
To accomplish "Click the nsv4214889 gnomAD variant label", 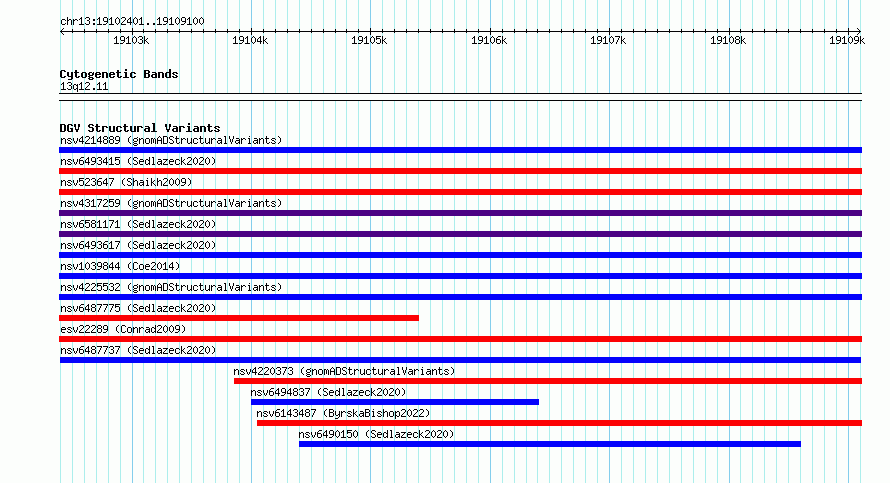I will pyautogui.click(x=171, y=140).
